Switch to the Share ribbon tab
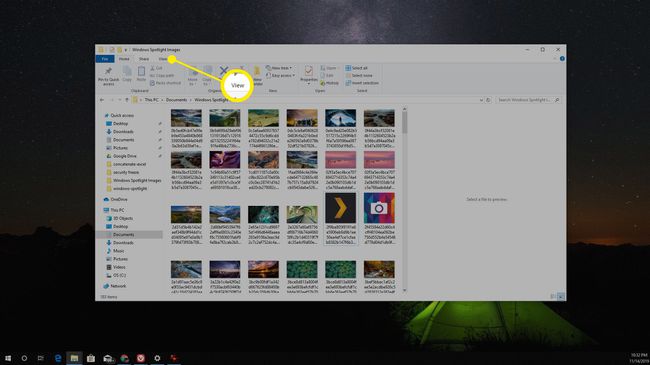Image resolution: width=650 pixels, height=365 pixels. pos(143,59)
